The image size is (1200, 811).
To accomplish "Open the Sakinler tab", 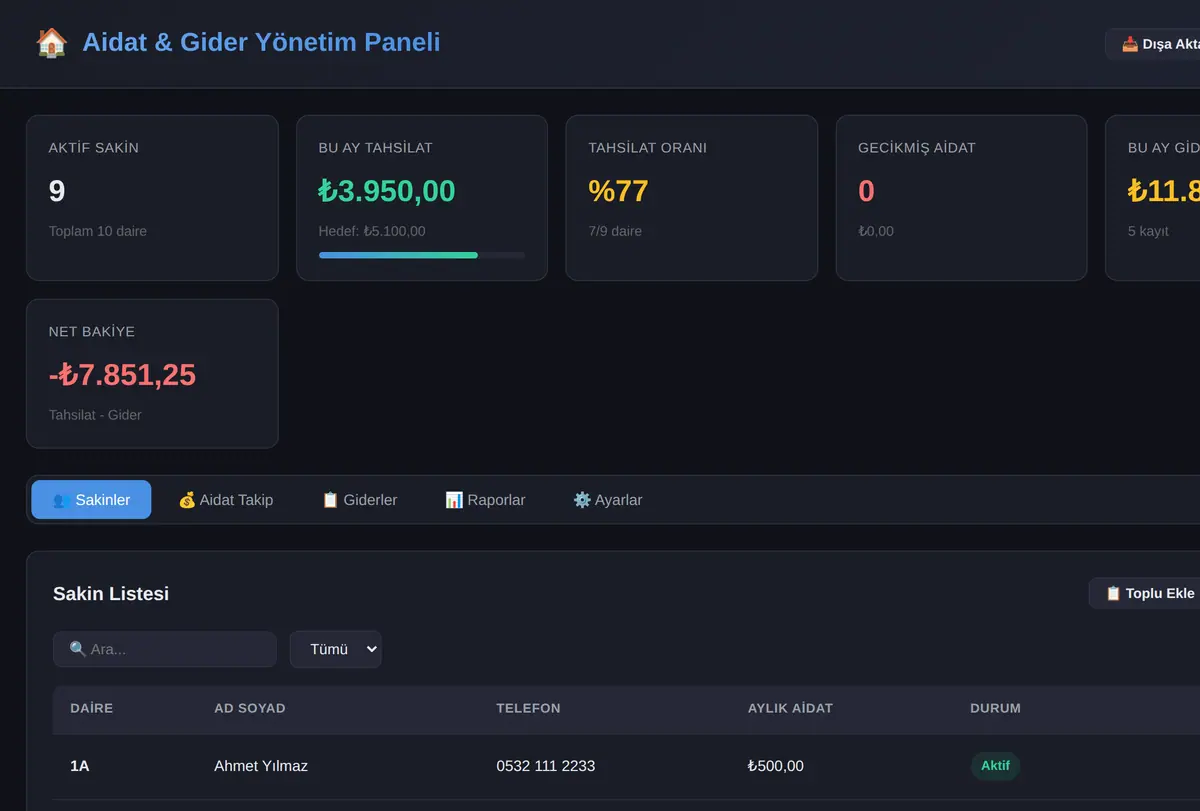I will pyautogui.click(x=91, y=500).
